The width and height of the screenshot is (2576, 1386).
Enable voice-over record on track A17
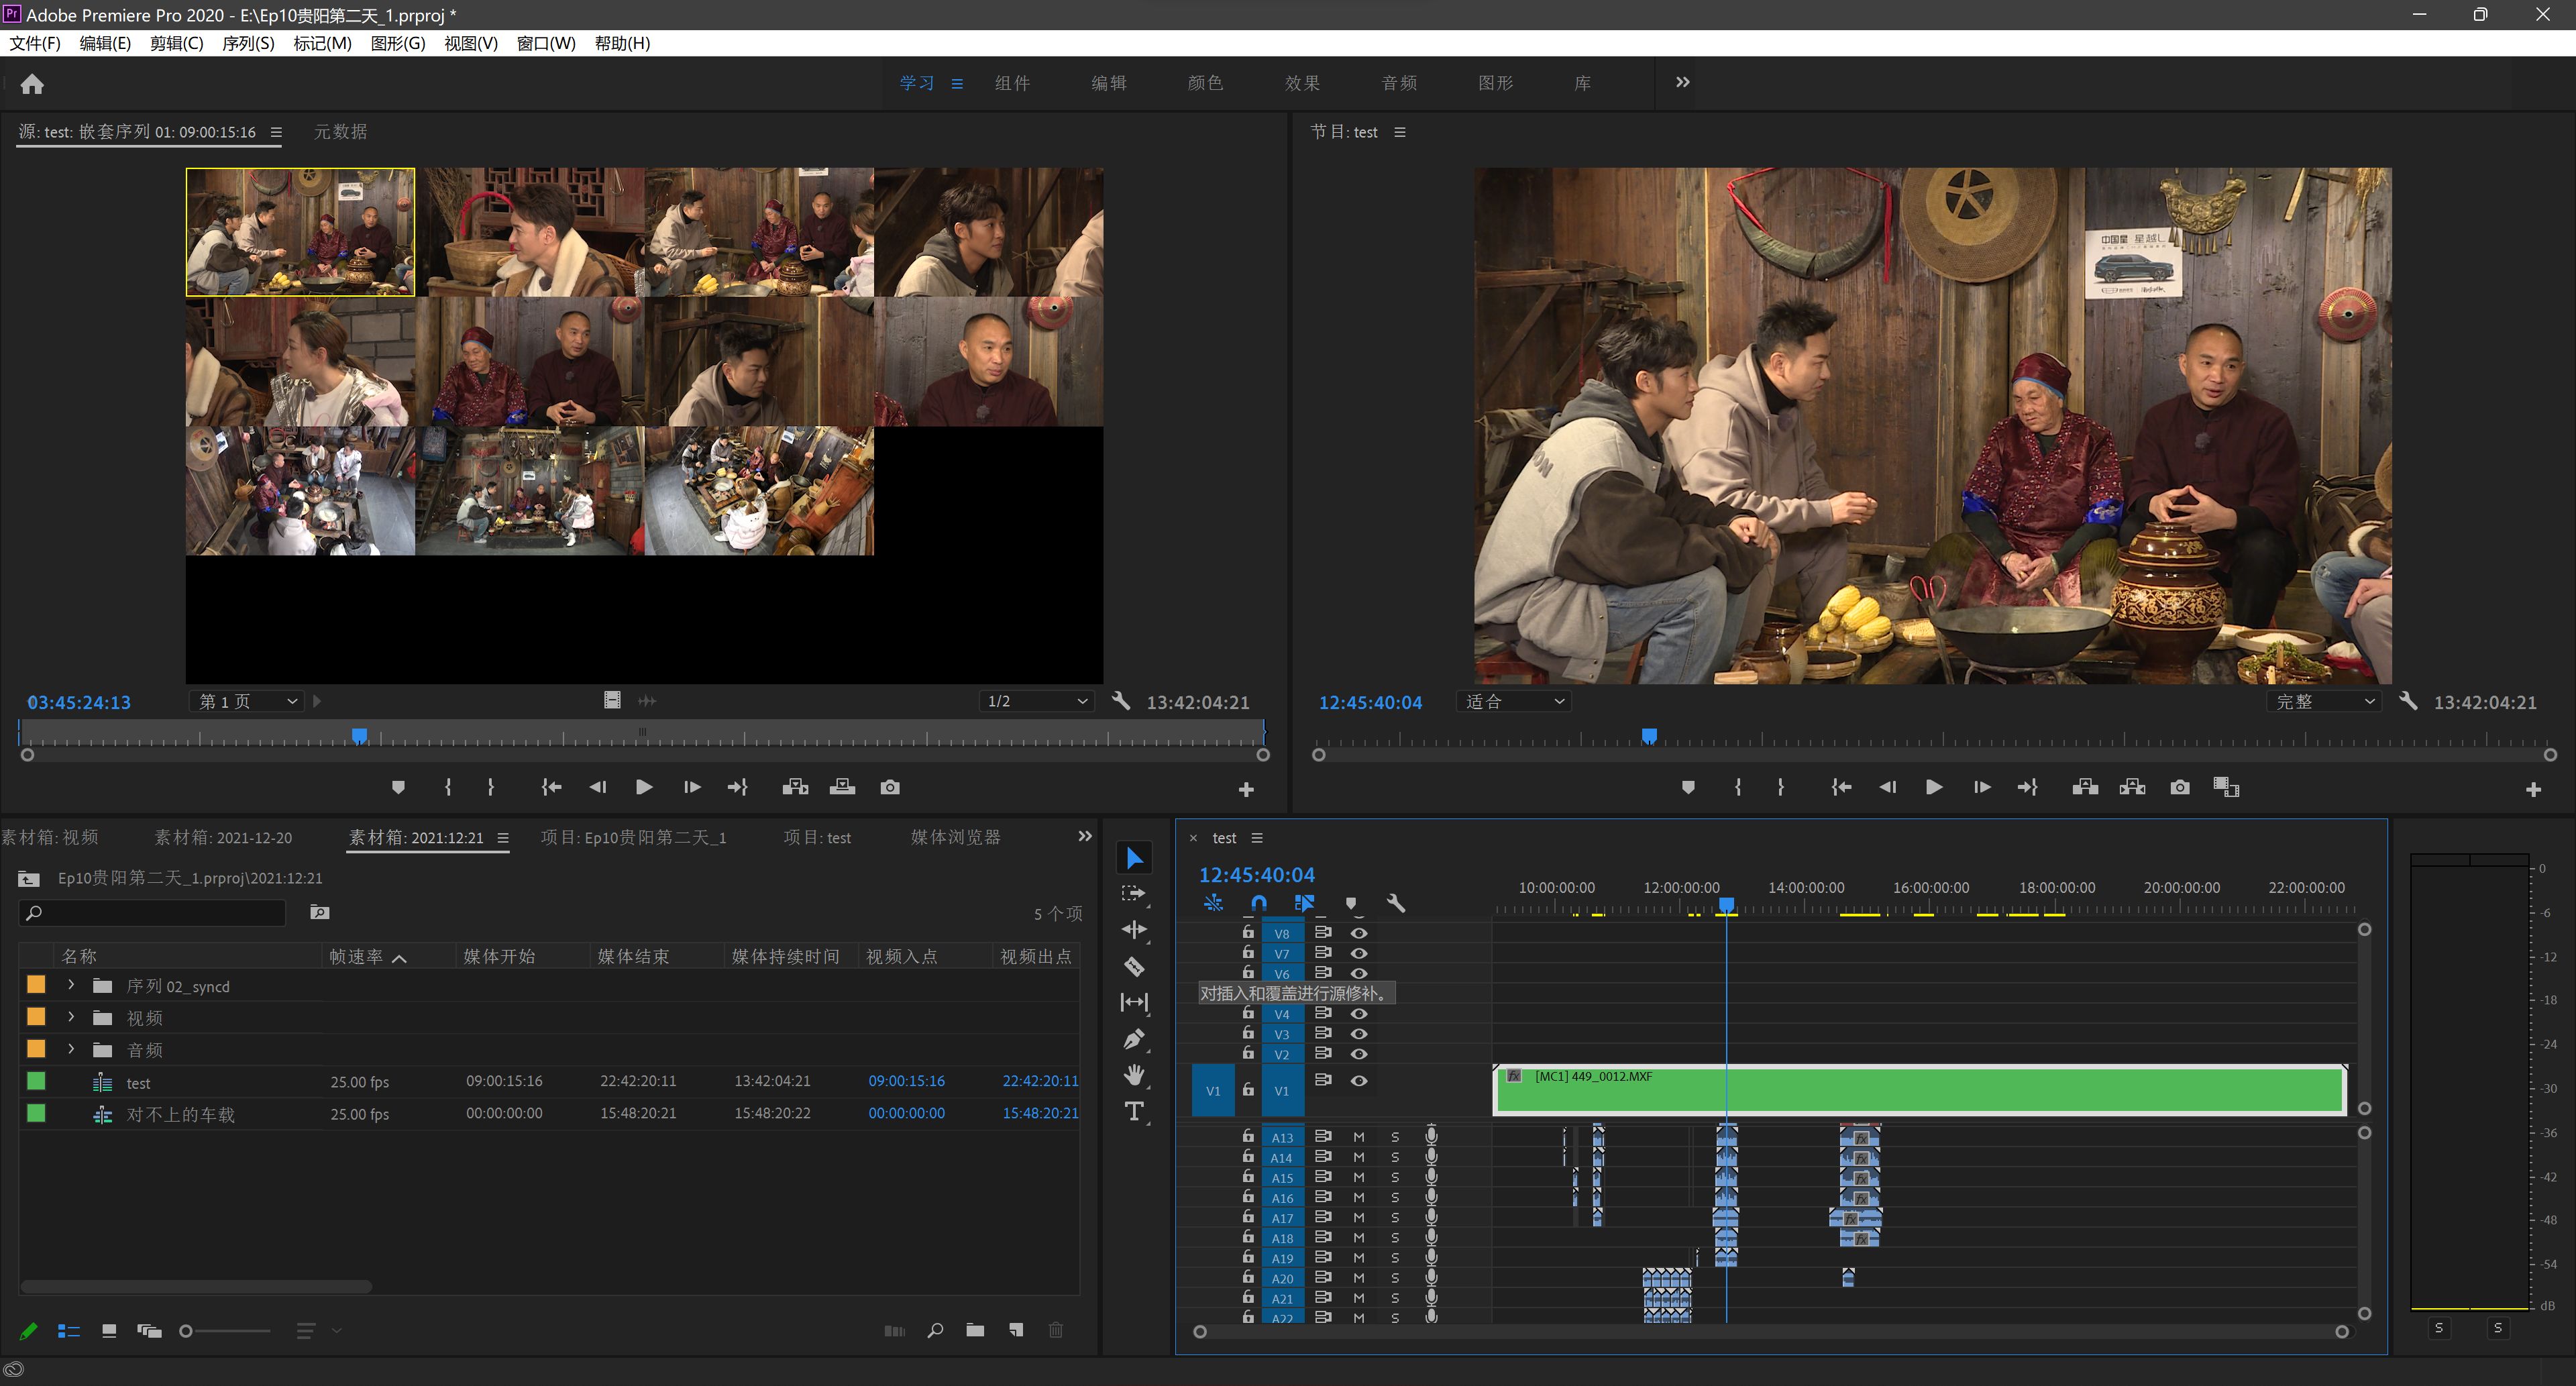pos(1431,1217)
